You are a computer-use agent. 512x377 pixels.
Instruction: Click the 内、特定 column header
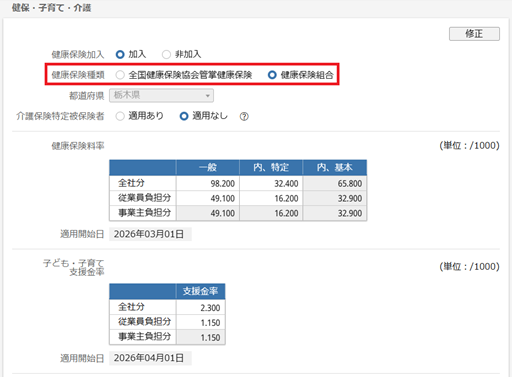coord(271,167)
